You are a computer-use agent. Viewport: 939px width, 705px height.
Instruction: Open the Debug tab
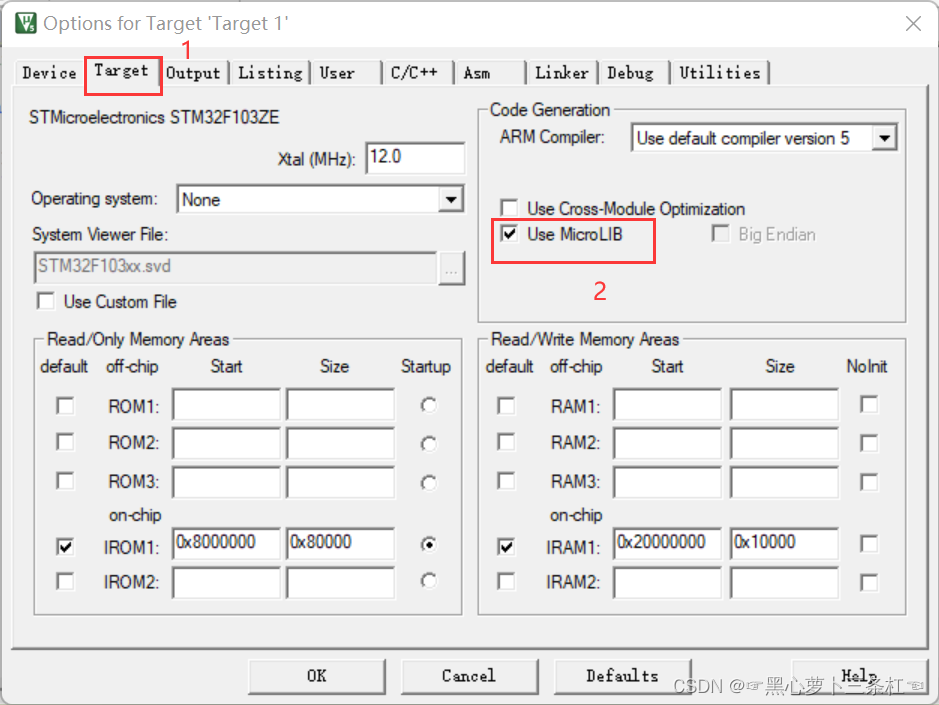point(632,72)
